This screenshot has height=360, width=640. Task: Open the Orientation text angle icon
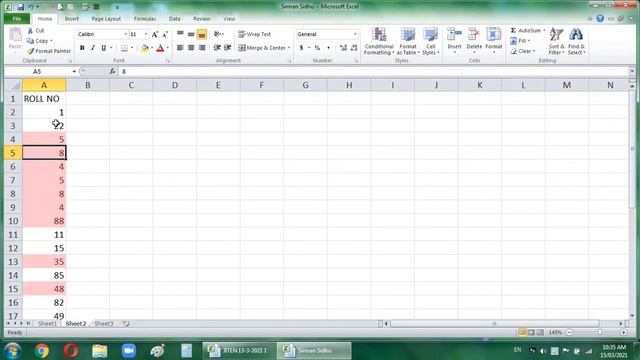[x=218, y=34]
